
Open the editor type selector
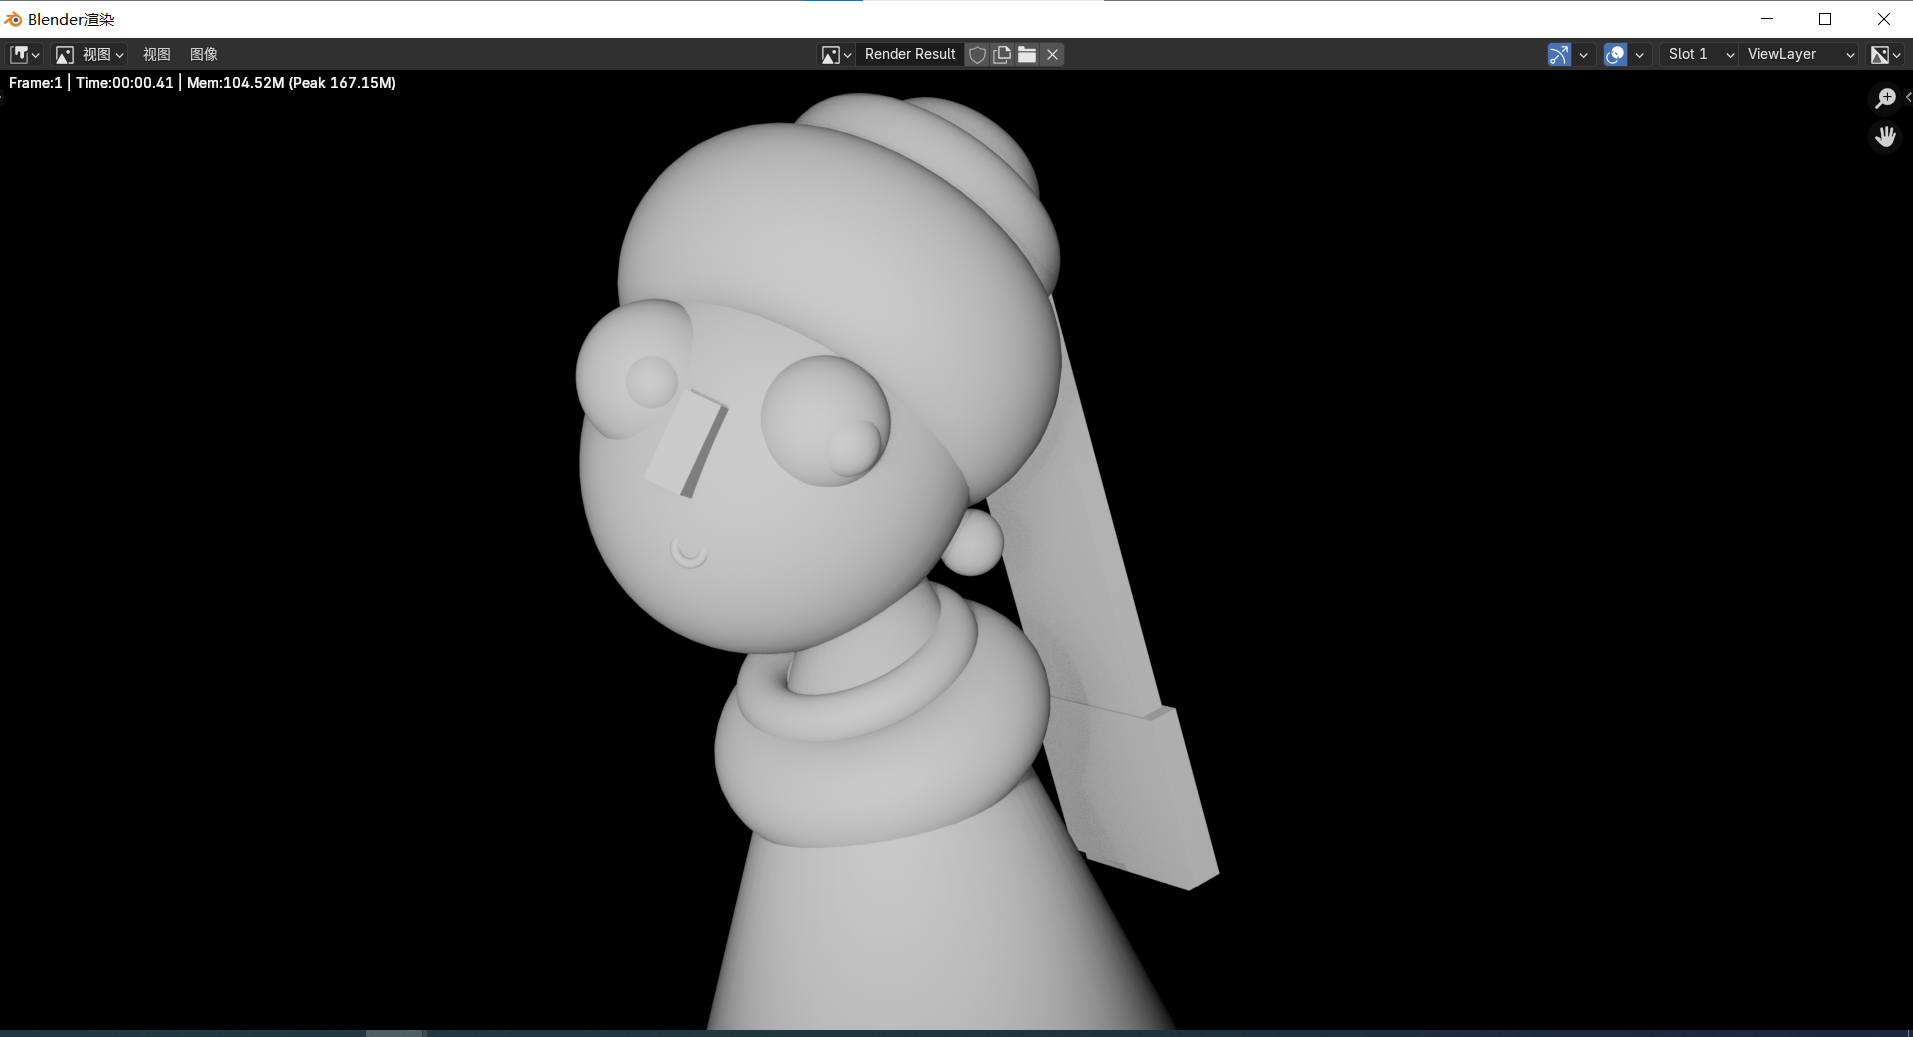tap(24, 55)
